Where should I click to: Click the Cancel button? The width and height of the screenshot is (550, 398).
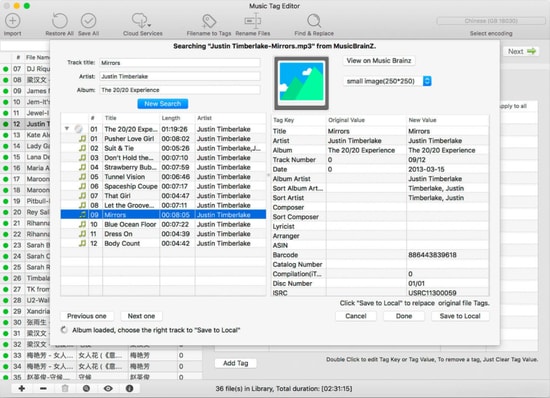(x=356, y=316)
